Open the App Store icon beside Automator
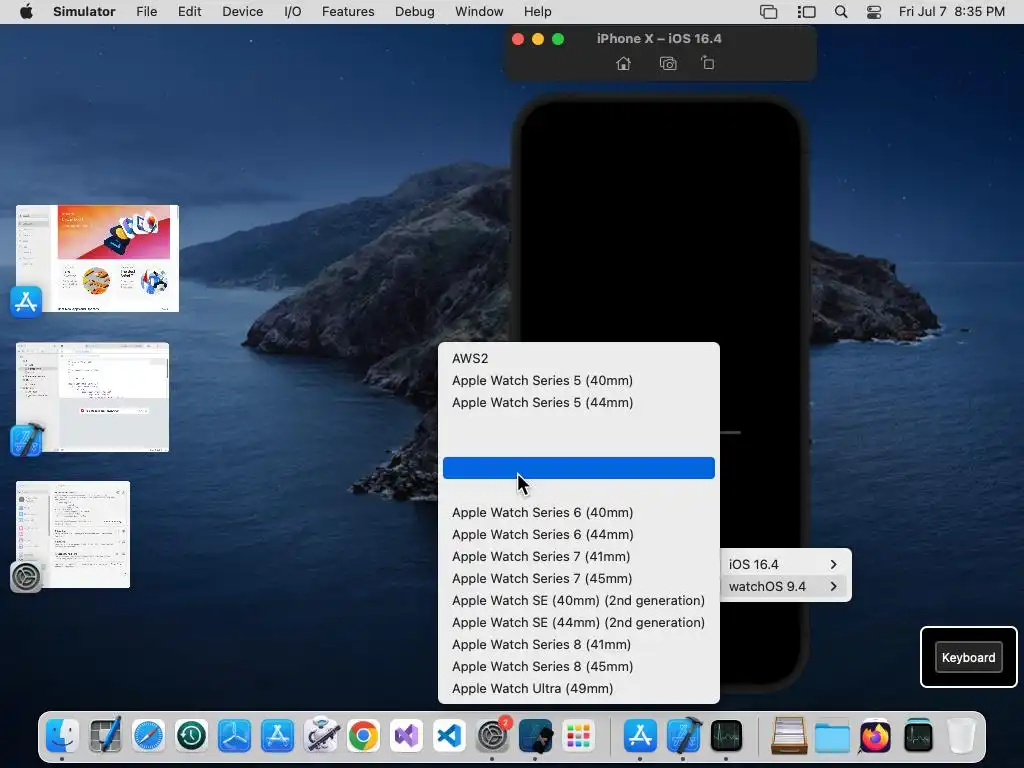 pyautogui.click(x=278, y=735)
